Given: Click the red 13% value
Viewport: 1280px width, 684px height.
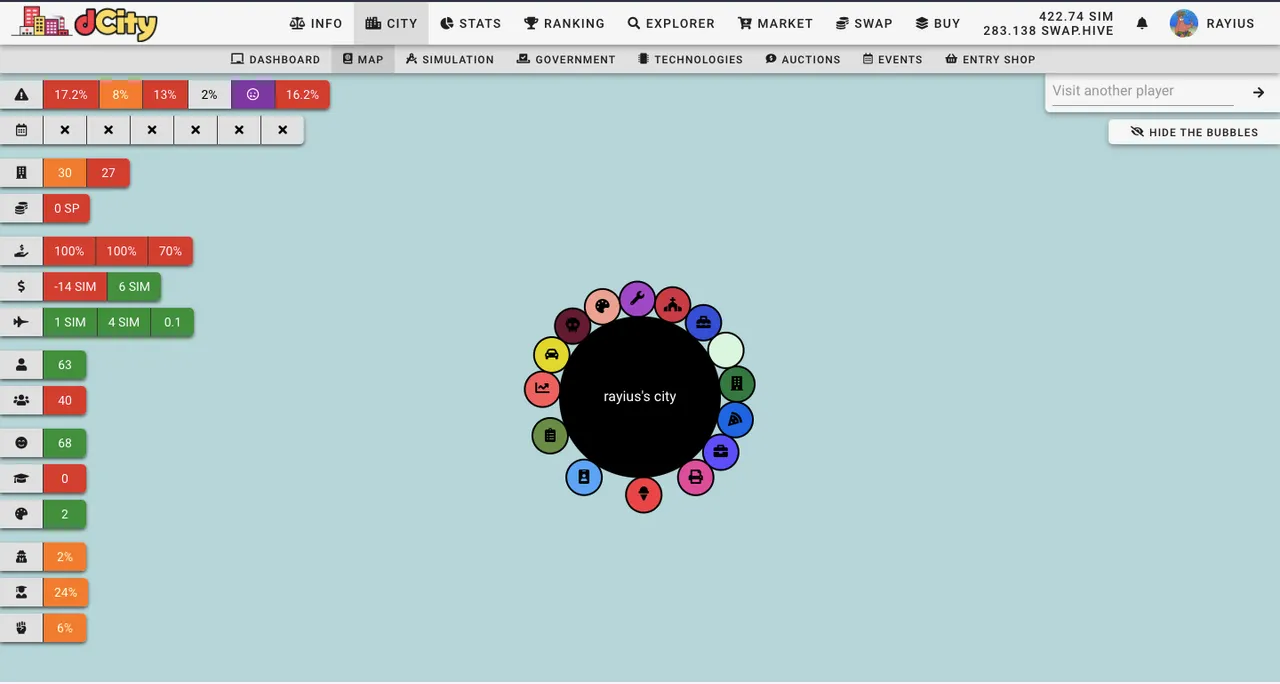Looking at the screenshot, I should coord(165,95).
